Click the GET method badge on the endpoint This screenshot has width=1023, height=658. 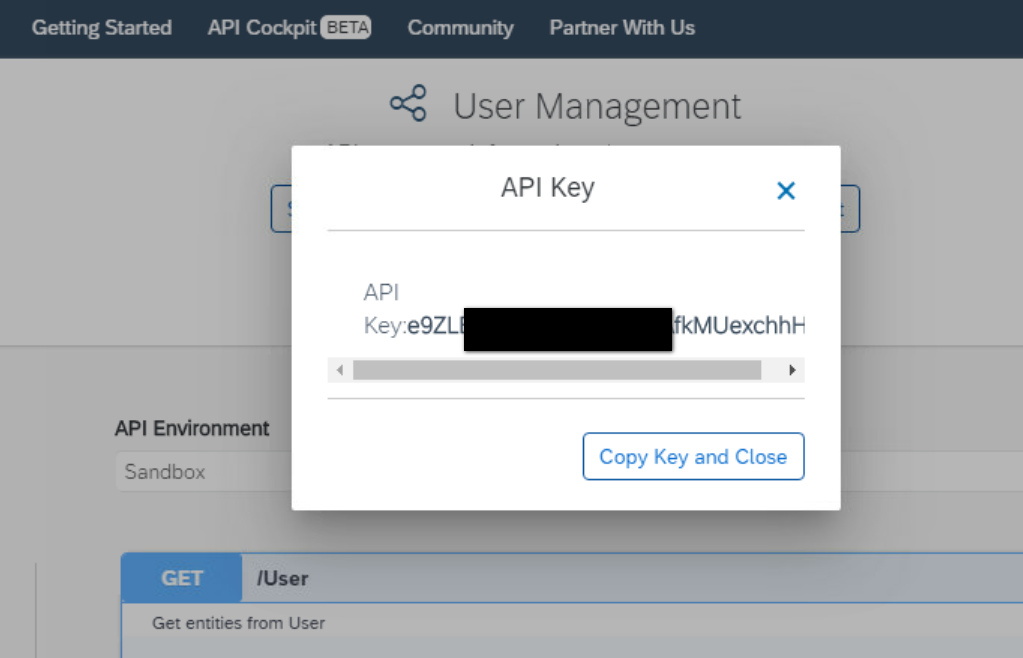coord(180,578)
